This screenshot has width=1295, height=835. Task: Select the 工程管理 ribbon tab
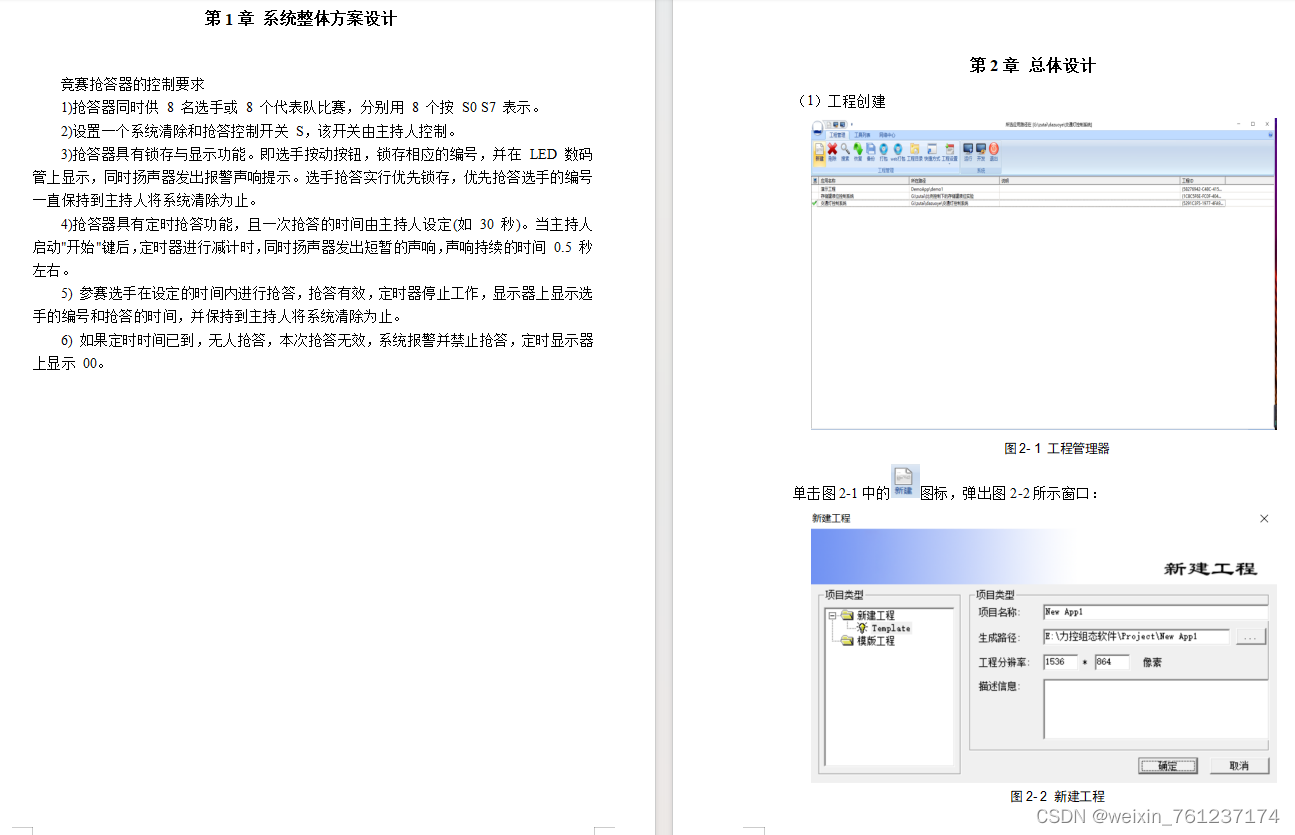[x=837, y=135]
